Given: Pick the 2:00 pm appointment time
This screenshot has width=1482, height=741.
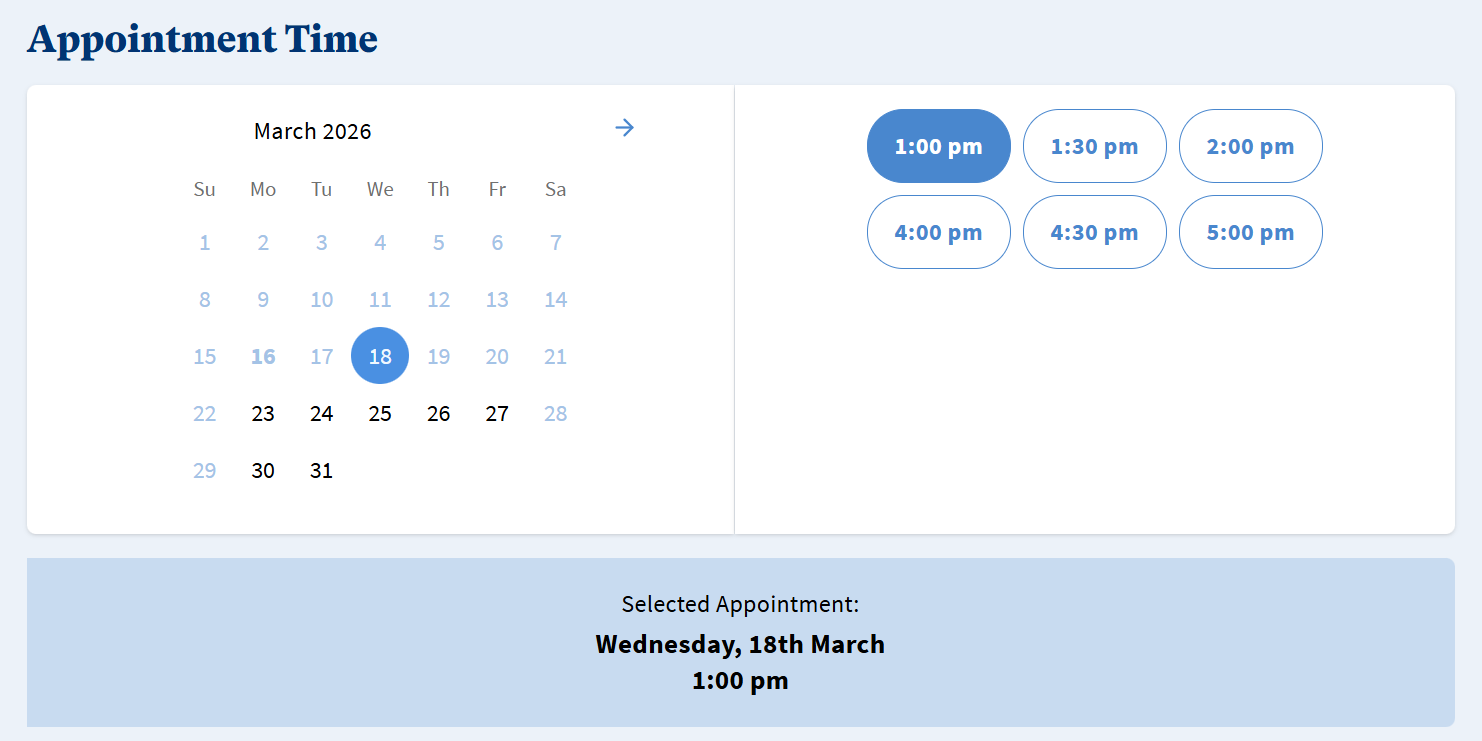Looking at the screenshot, I should (1250, 146).
